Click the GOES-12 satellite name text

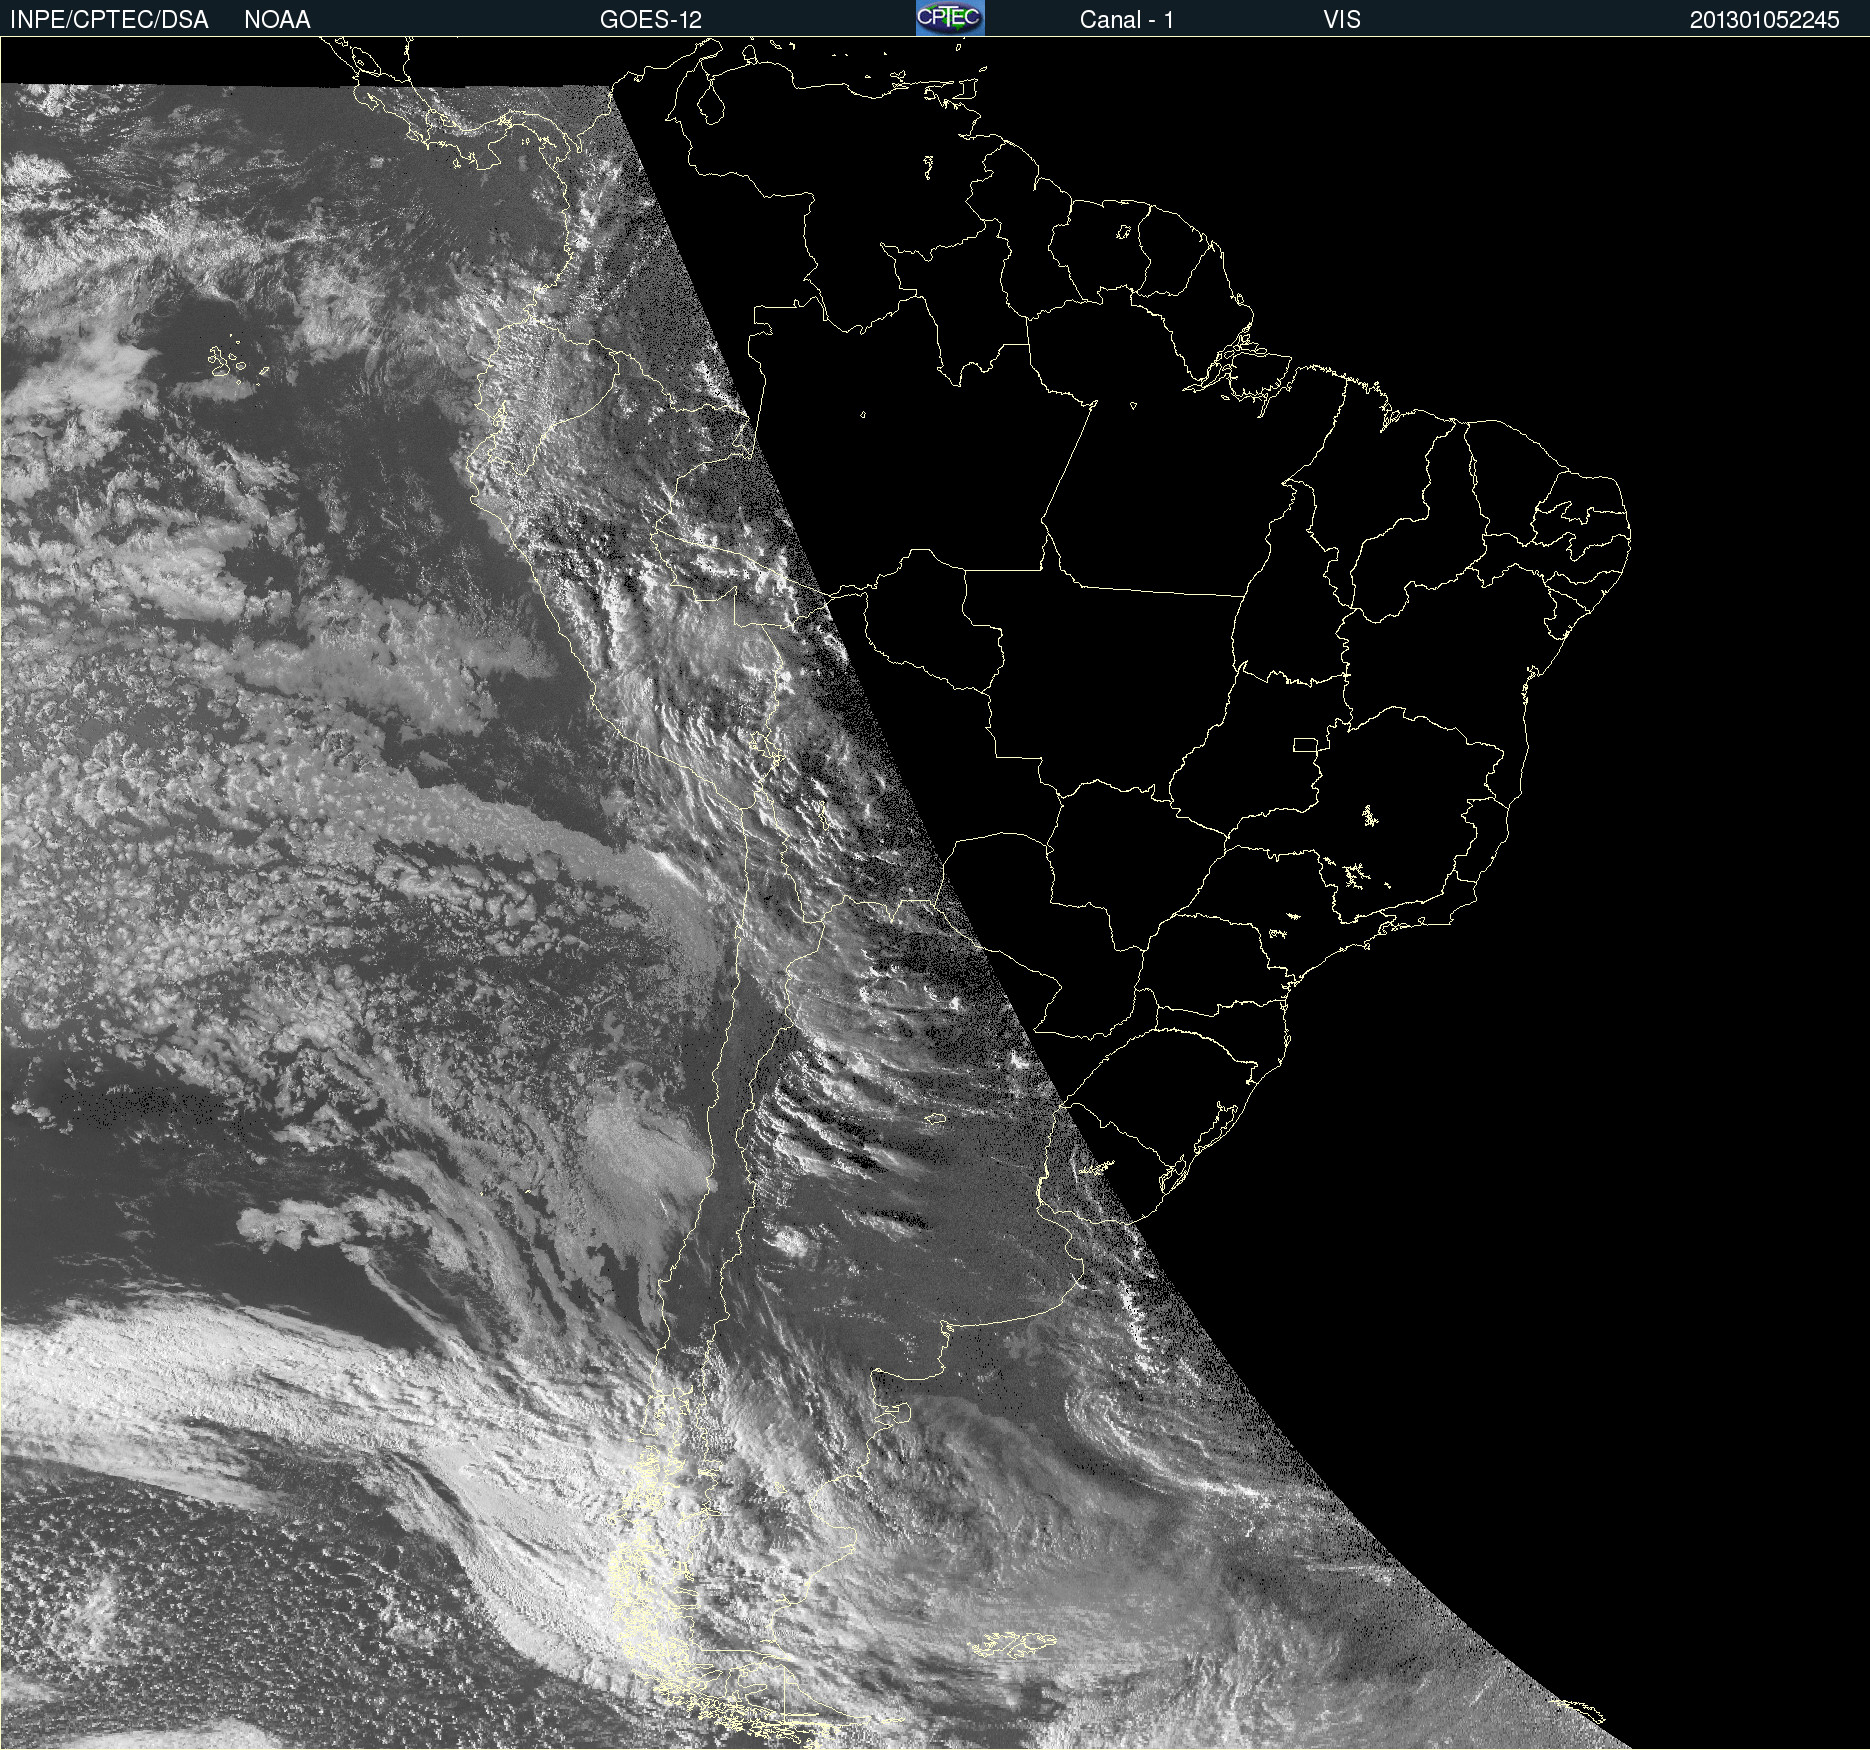coord(651,20)
